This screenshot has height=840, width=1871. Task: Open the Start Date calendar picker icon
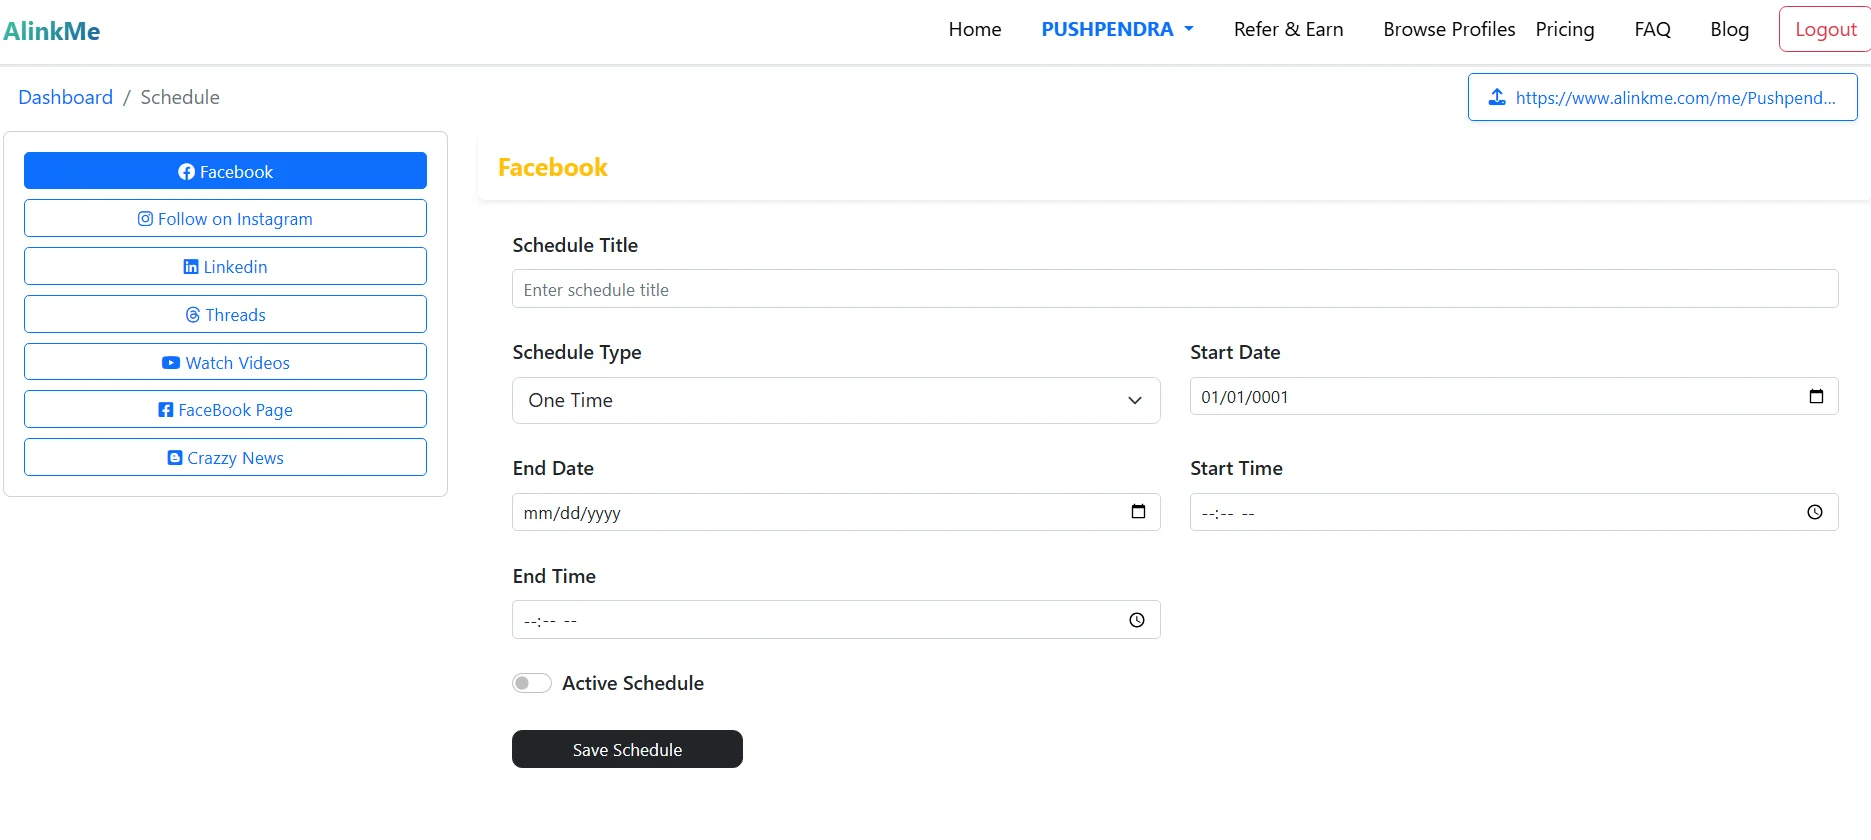(x=1816, y=397)
